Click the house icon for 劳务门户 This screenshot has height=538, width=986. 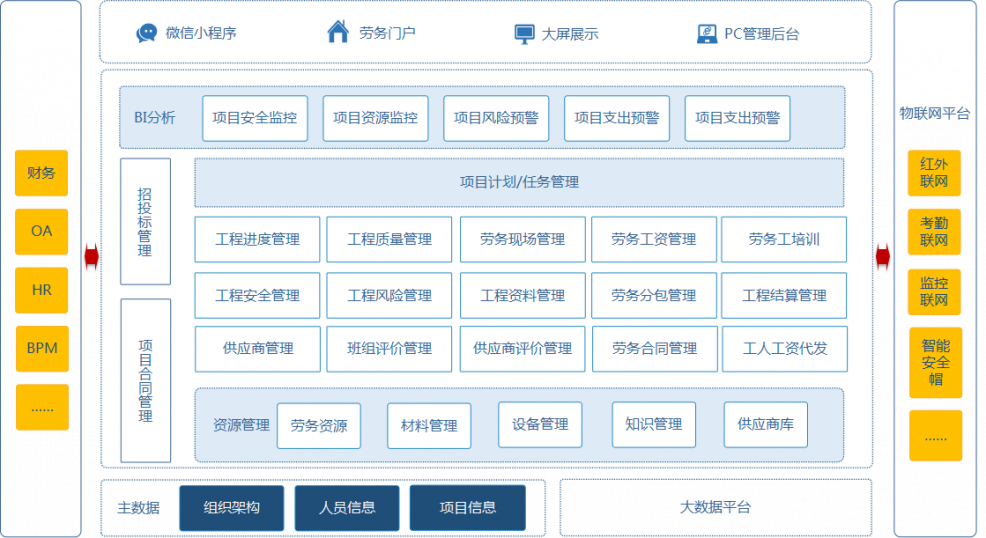click(x=338, y=31)
